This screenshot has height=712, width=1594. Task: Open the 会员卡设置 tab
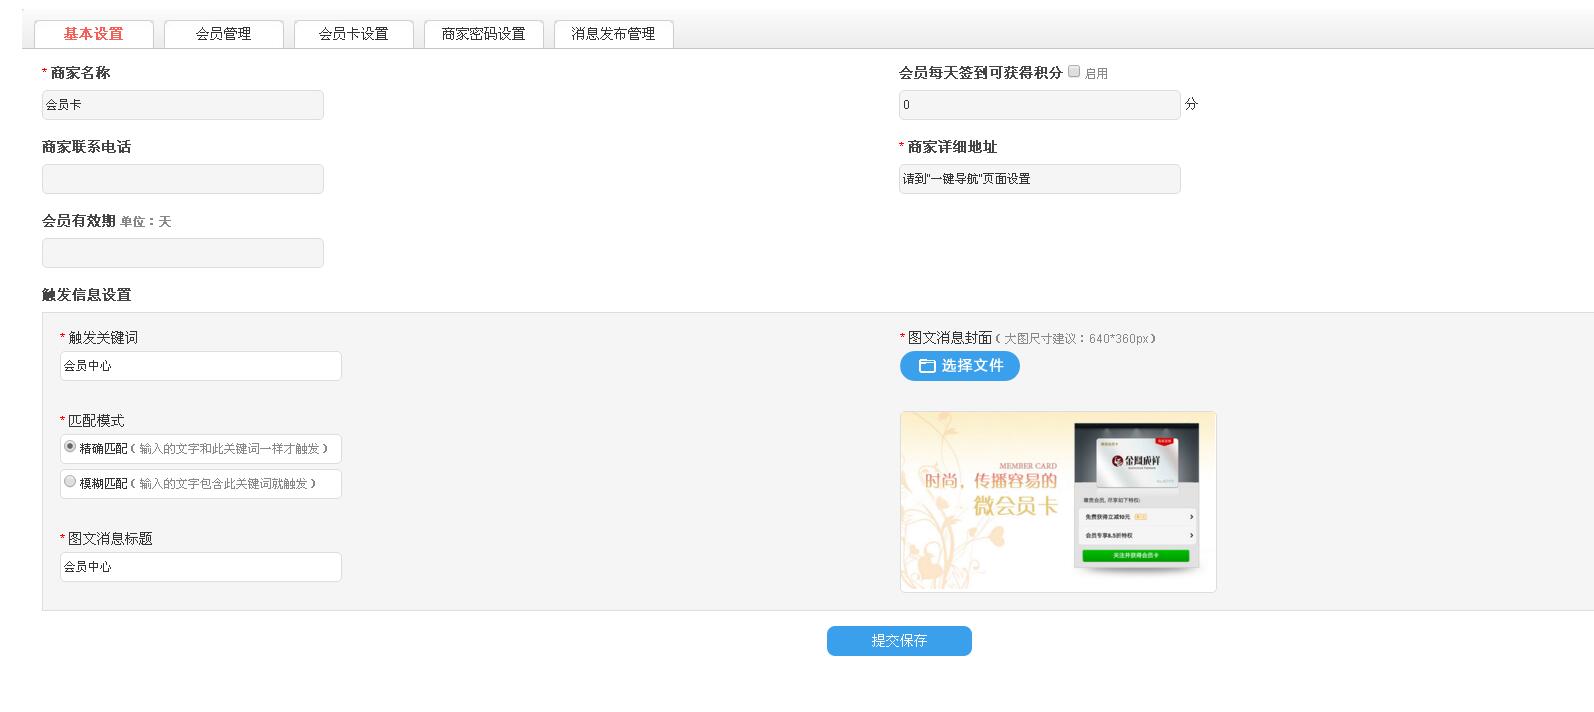tap(353, 34)
